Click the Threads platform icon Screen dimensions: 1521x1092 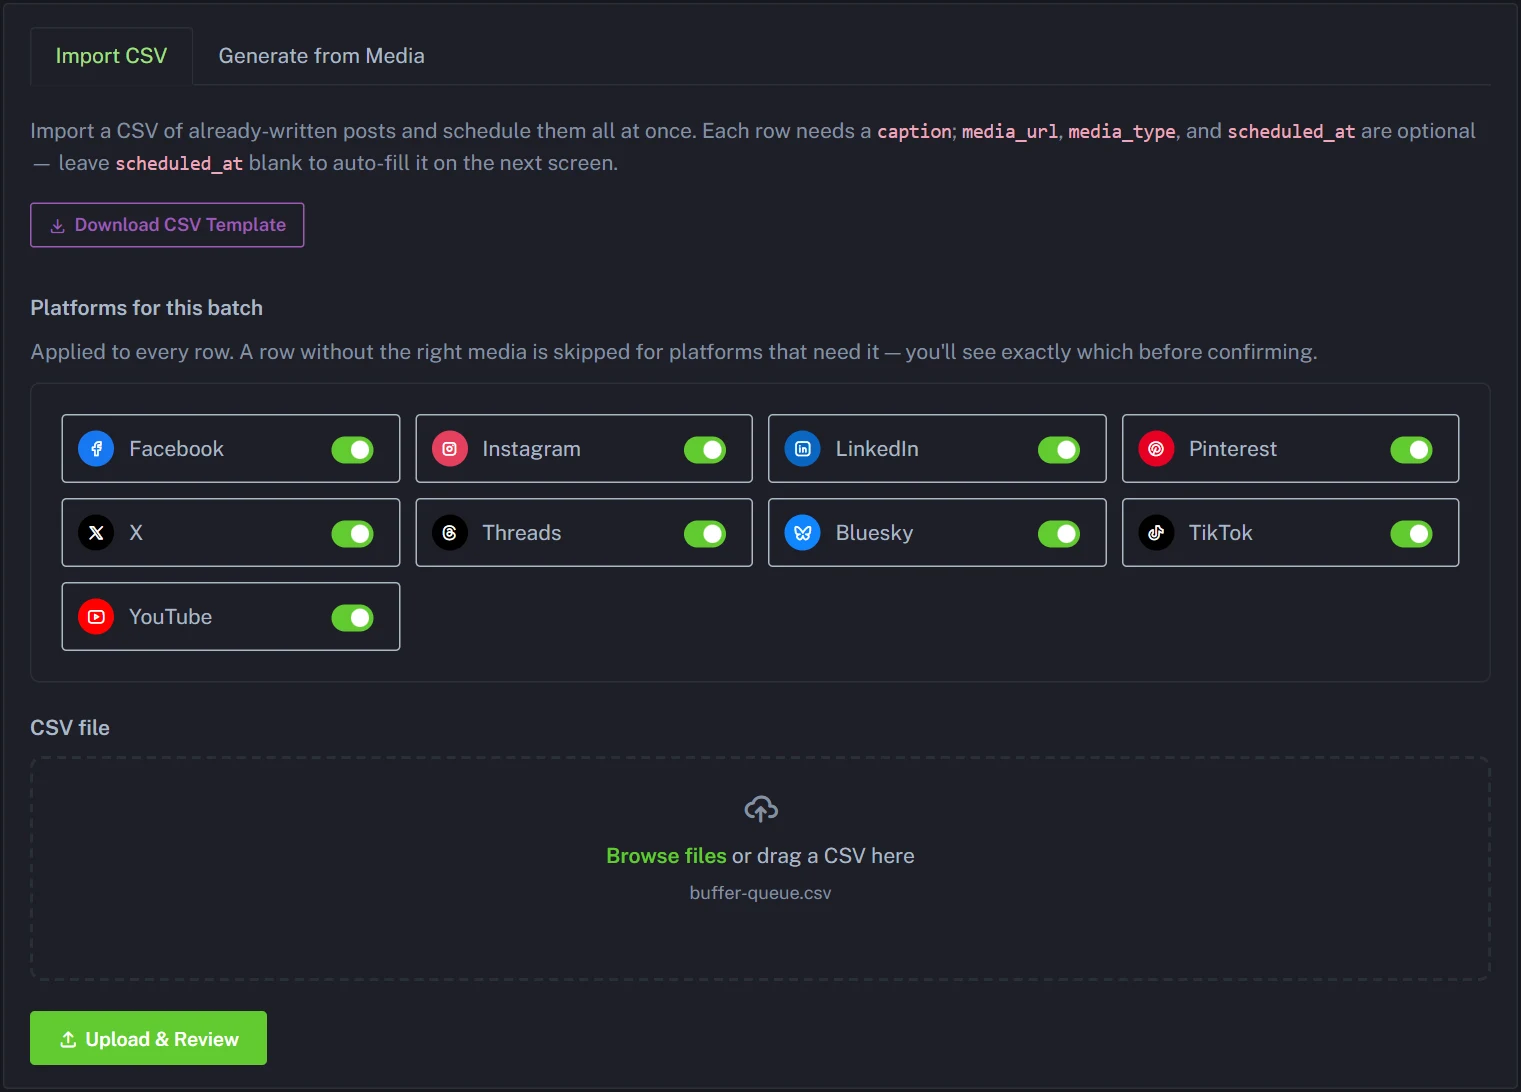[450, 533]
